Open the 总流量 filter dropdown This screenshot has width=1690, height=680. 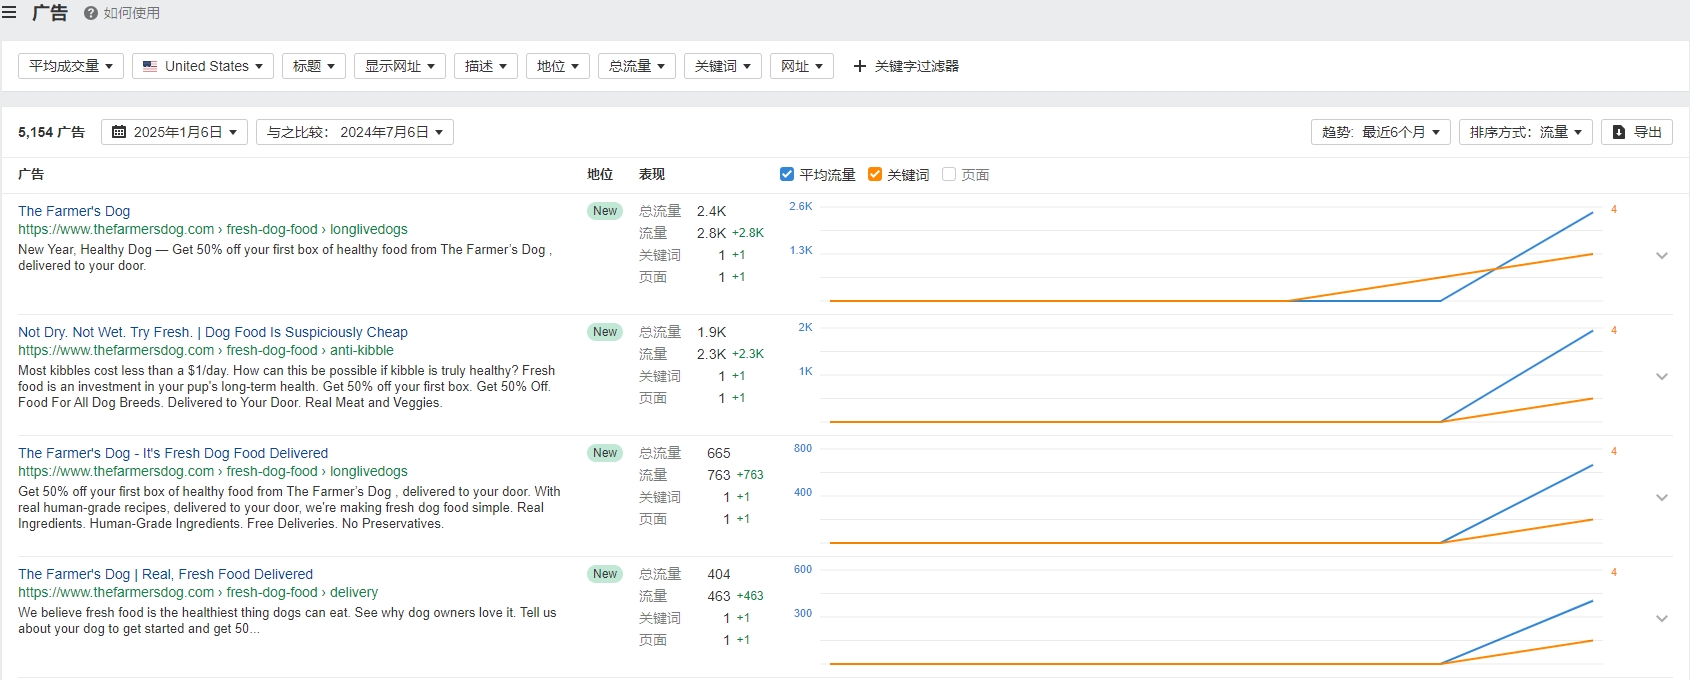tap(637, 66)
